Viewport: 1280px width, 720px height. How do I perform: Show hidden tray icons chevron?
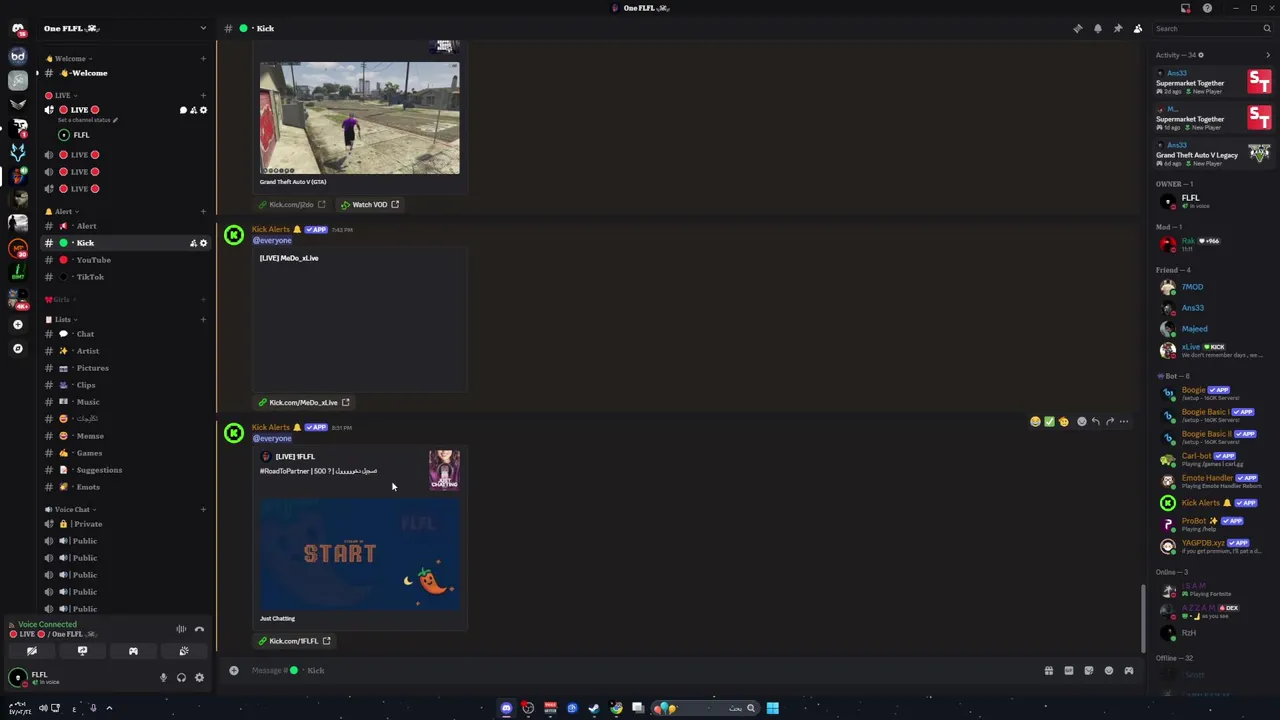[x=109, y=708]
